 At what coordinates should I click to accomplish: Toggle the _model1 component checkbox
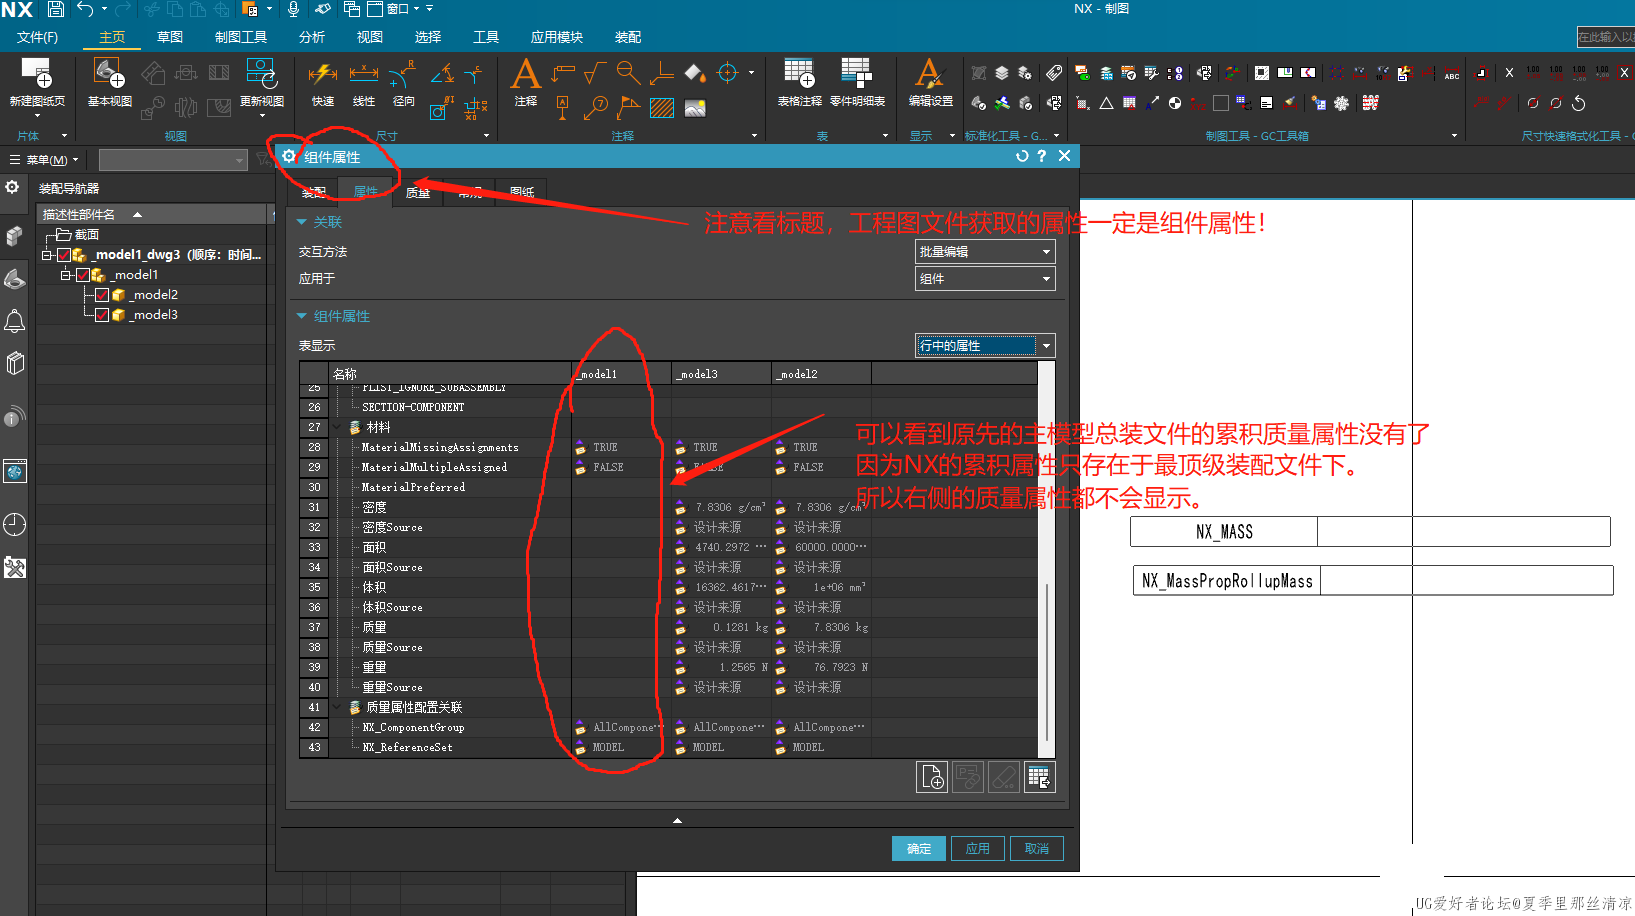[x=83, y=275]
